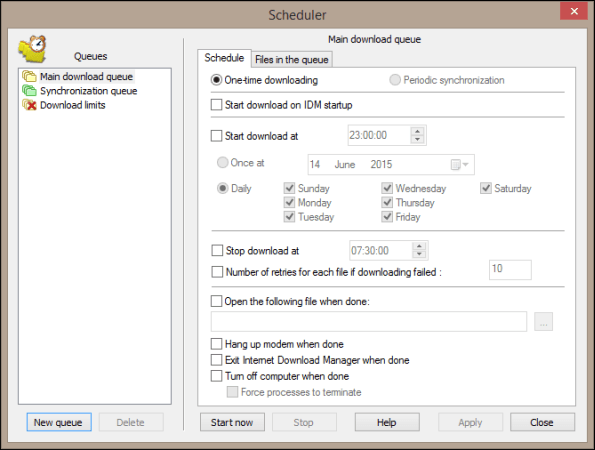The width and height of the screenshot is (595, 450).
Task: Toggle the Sunday checkbox
Action: (x=290, y=188)
